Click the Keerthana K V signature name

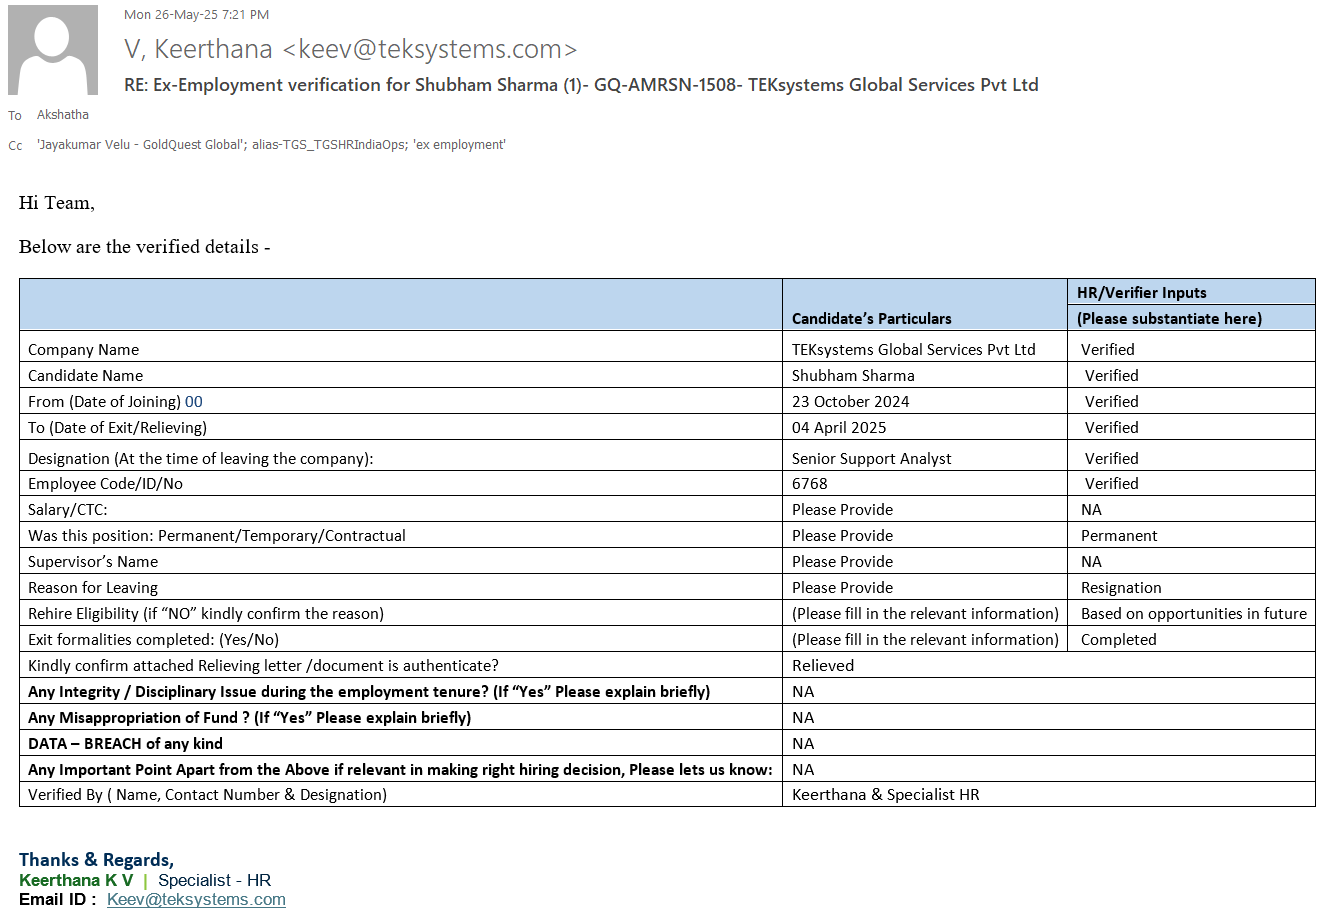click(76, 880)
